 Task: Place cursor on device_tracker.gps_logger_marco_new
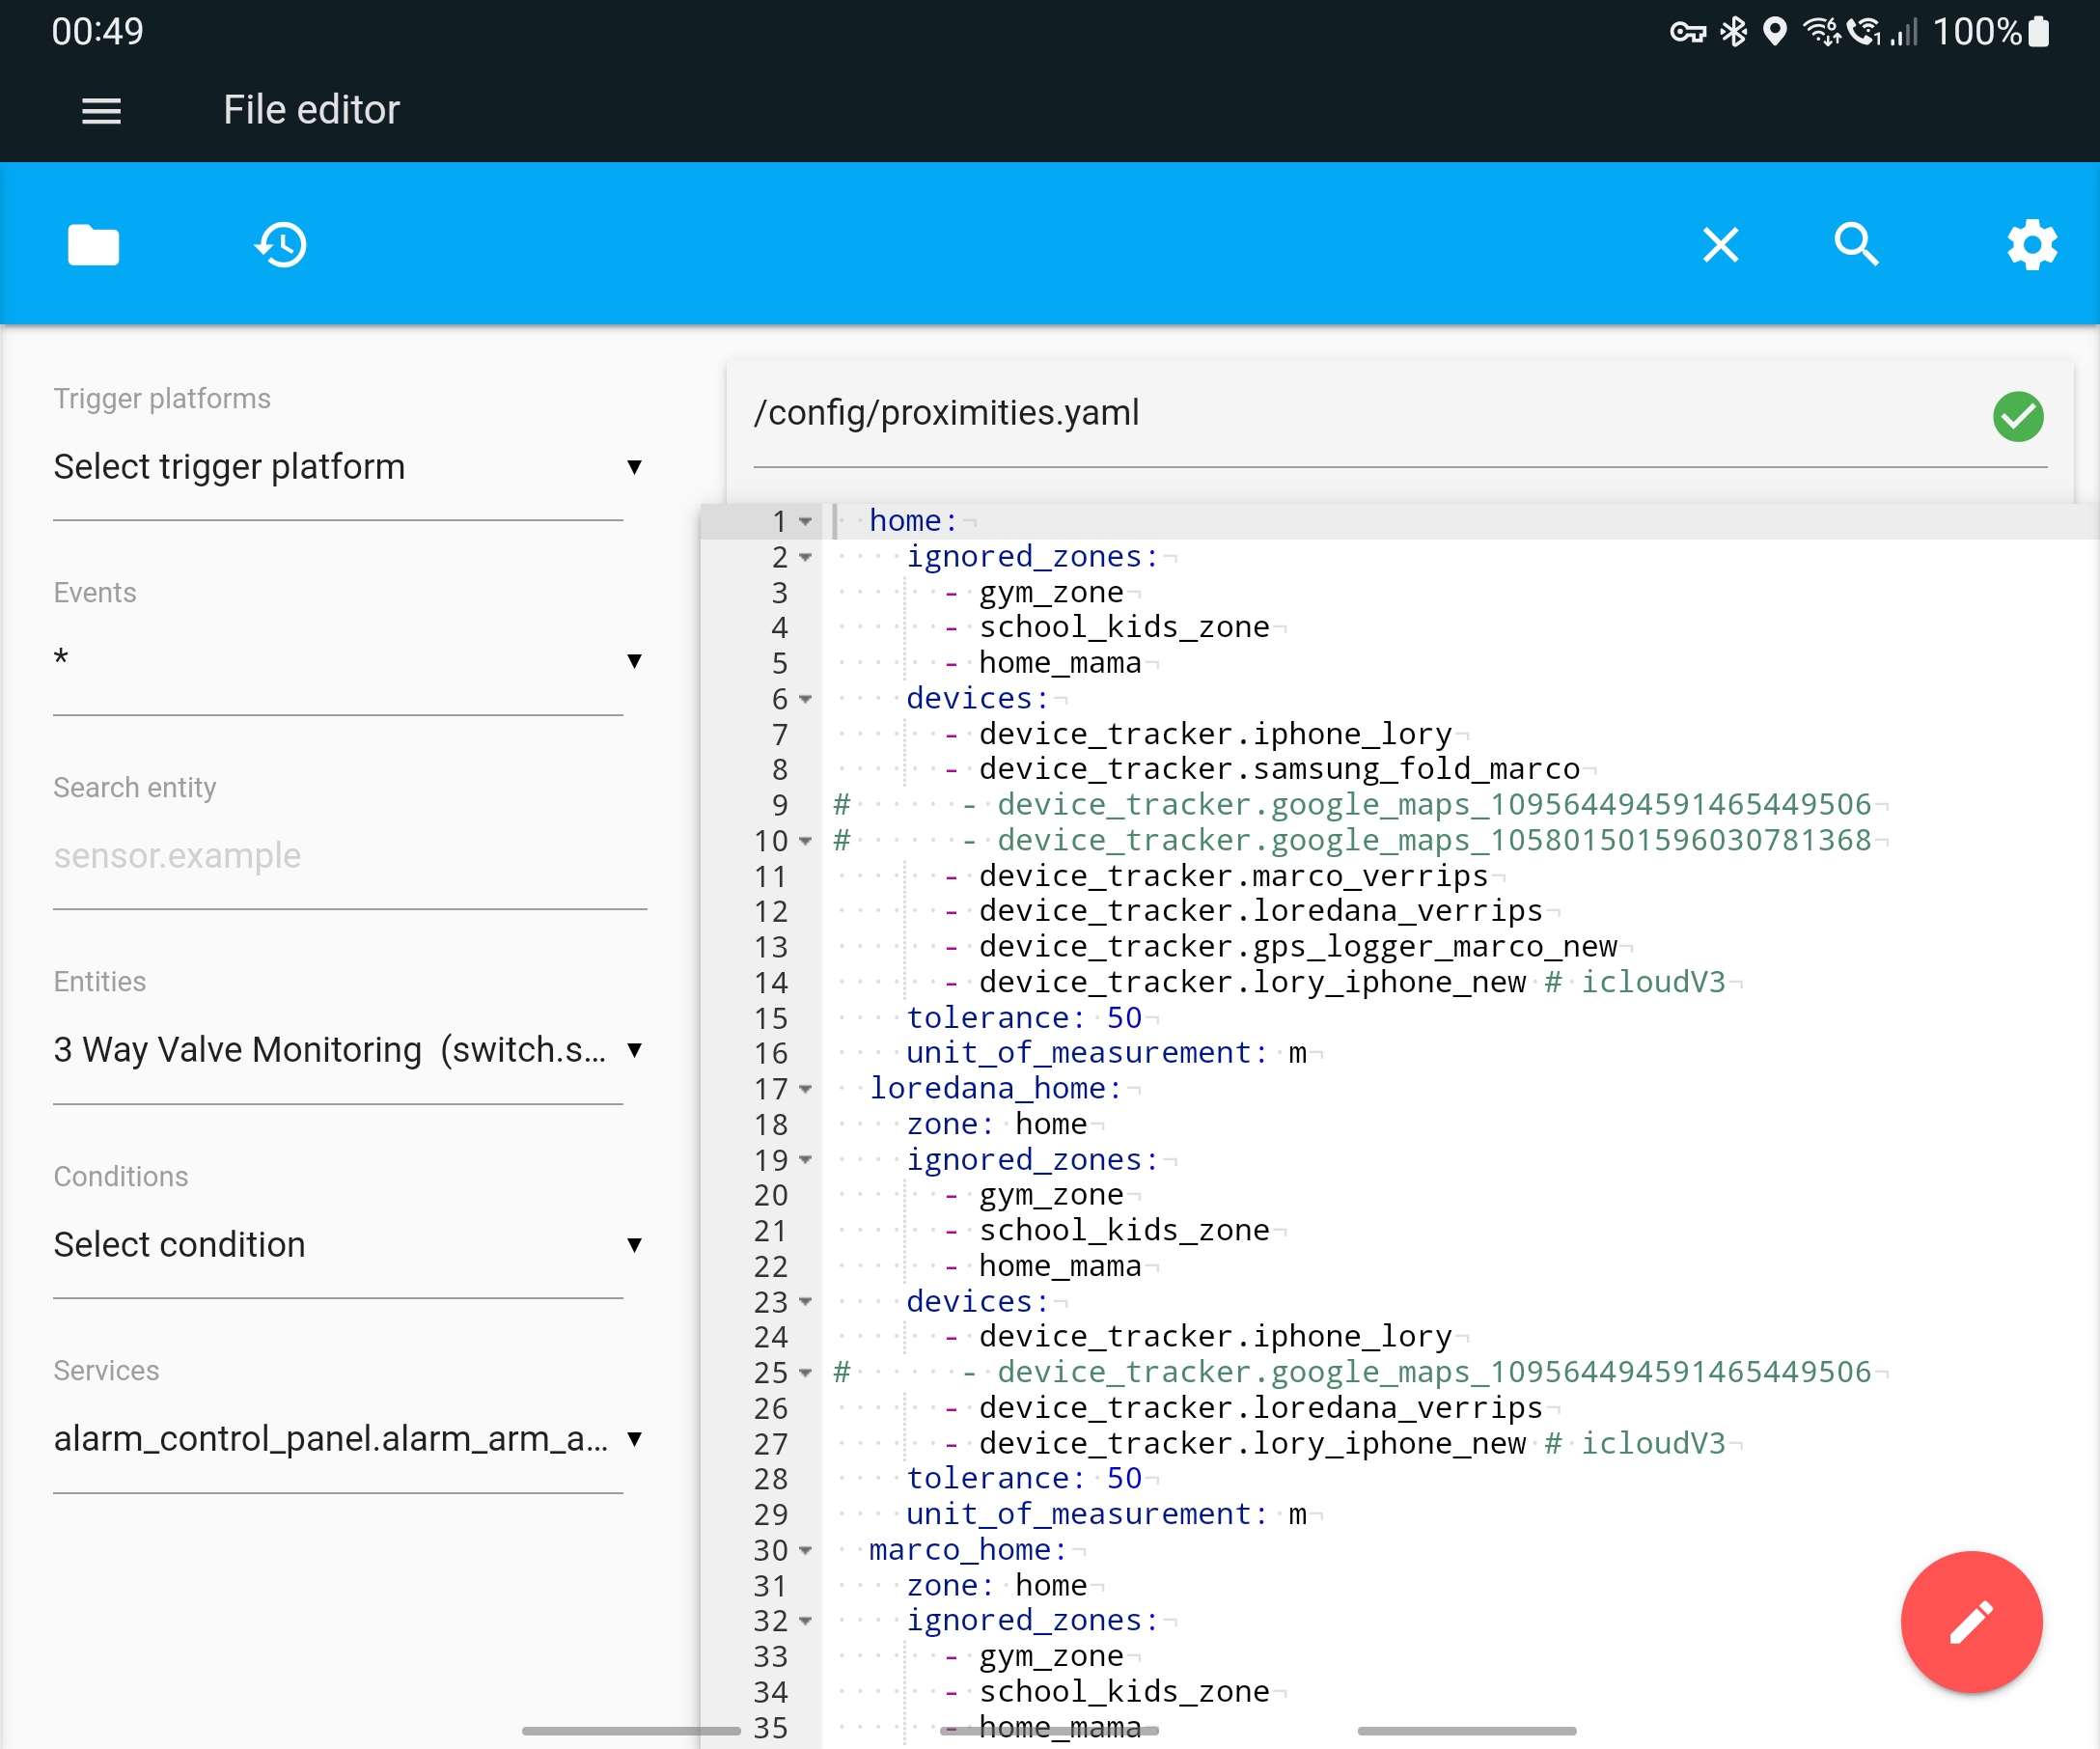(1298, 947)
